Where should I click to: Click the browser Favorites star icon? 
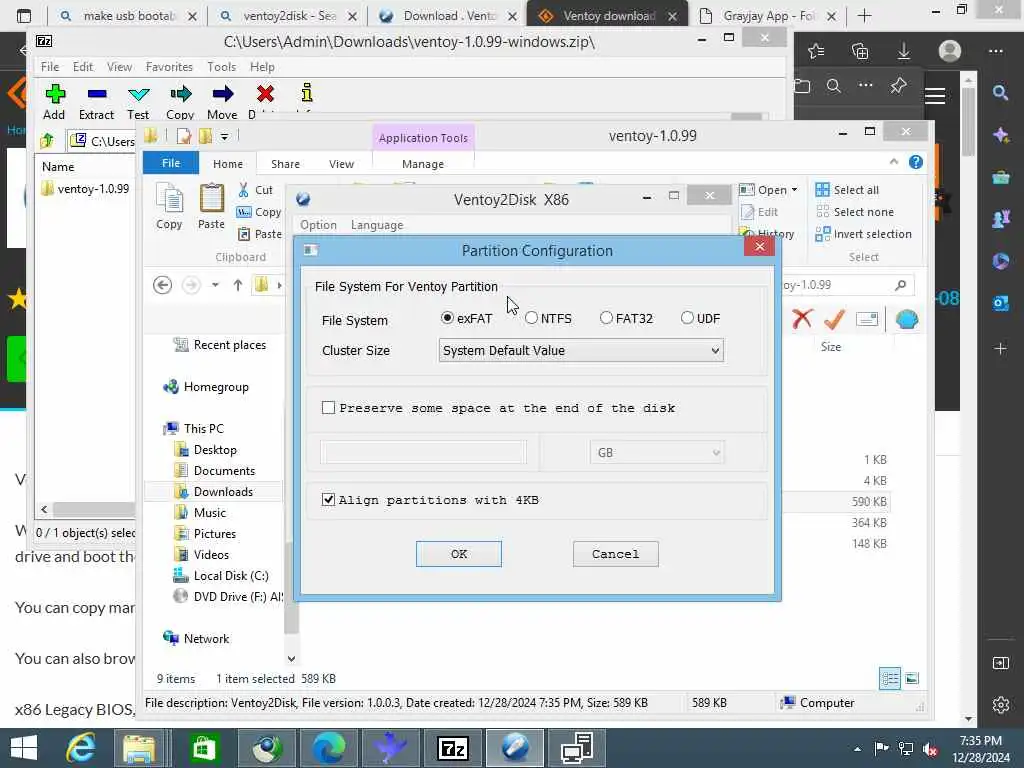click(816, 51)
